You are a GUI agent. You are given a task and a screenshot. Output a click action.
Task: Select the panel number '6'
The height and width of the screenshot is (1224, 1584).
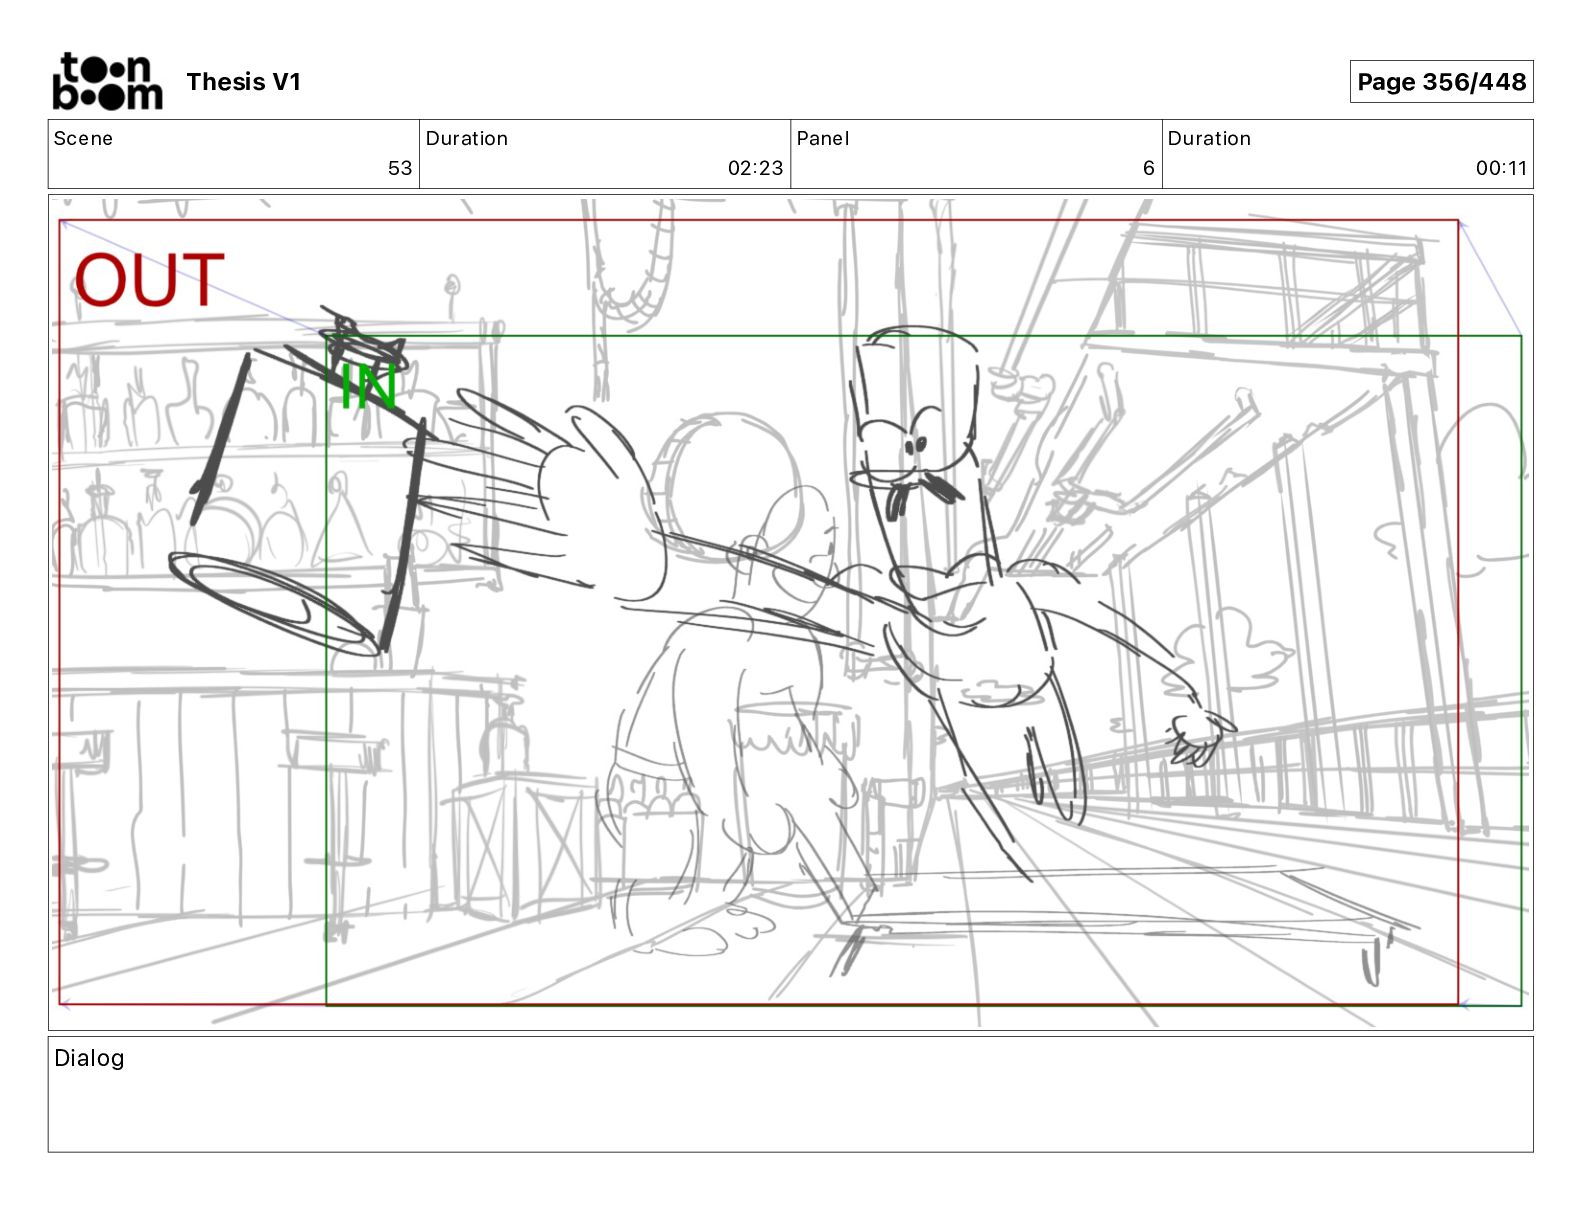[x=1149, y=168]
